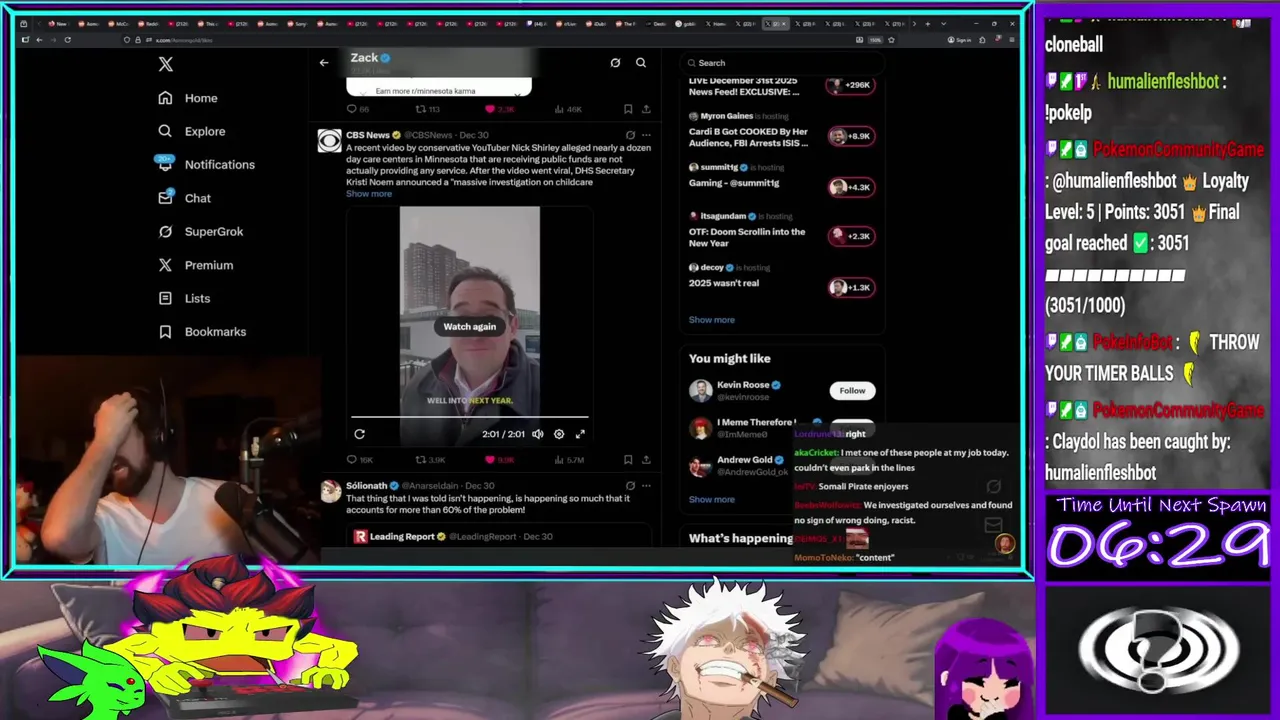Expand CBS News post with Show more
Viewport: 1280px width, 720px height.
pos(369,194)
